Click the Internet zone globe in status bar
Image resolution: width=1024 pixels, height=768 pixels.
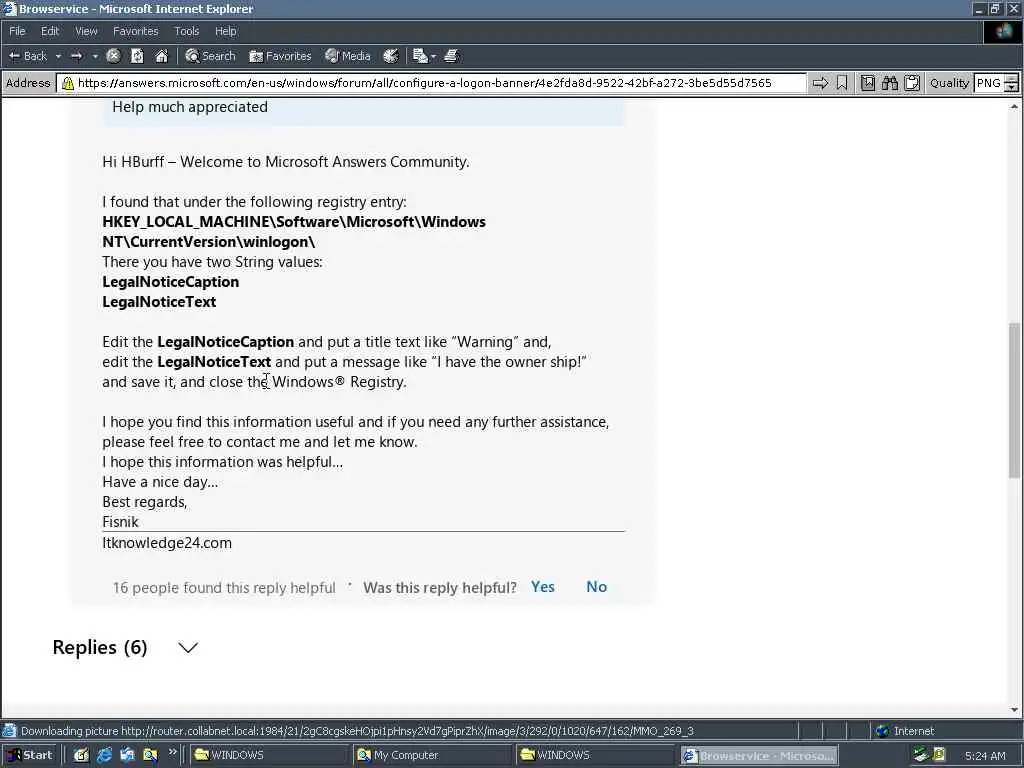(882, 731)
